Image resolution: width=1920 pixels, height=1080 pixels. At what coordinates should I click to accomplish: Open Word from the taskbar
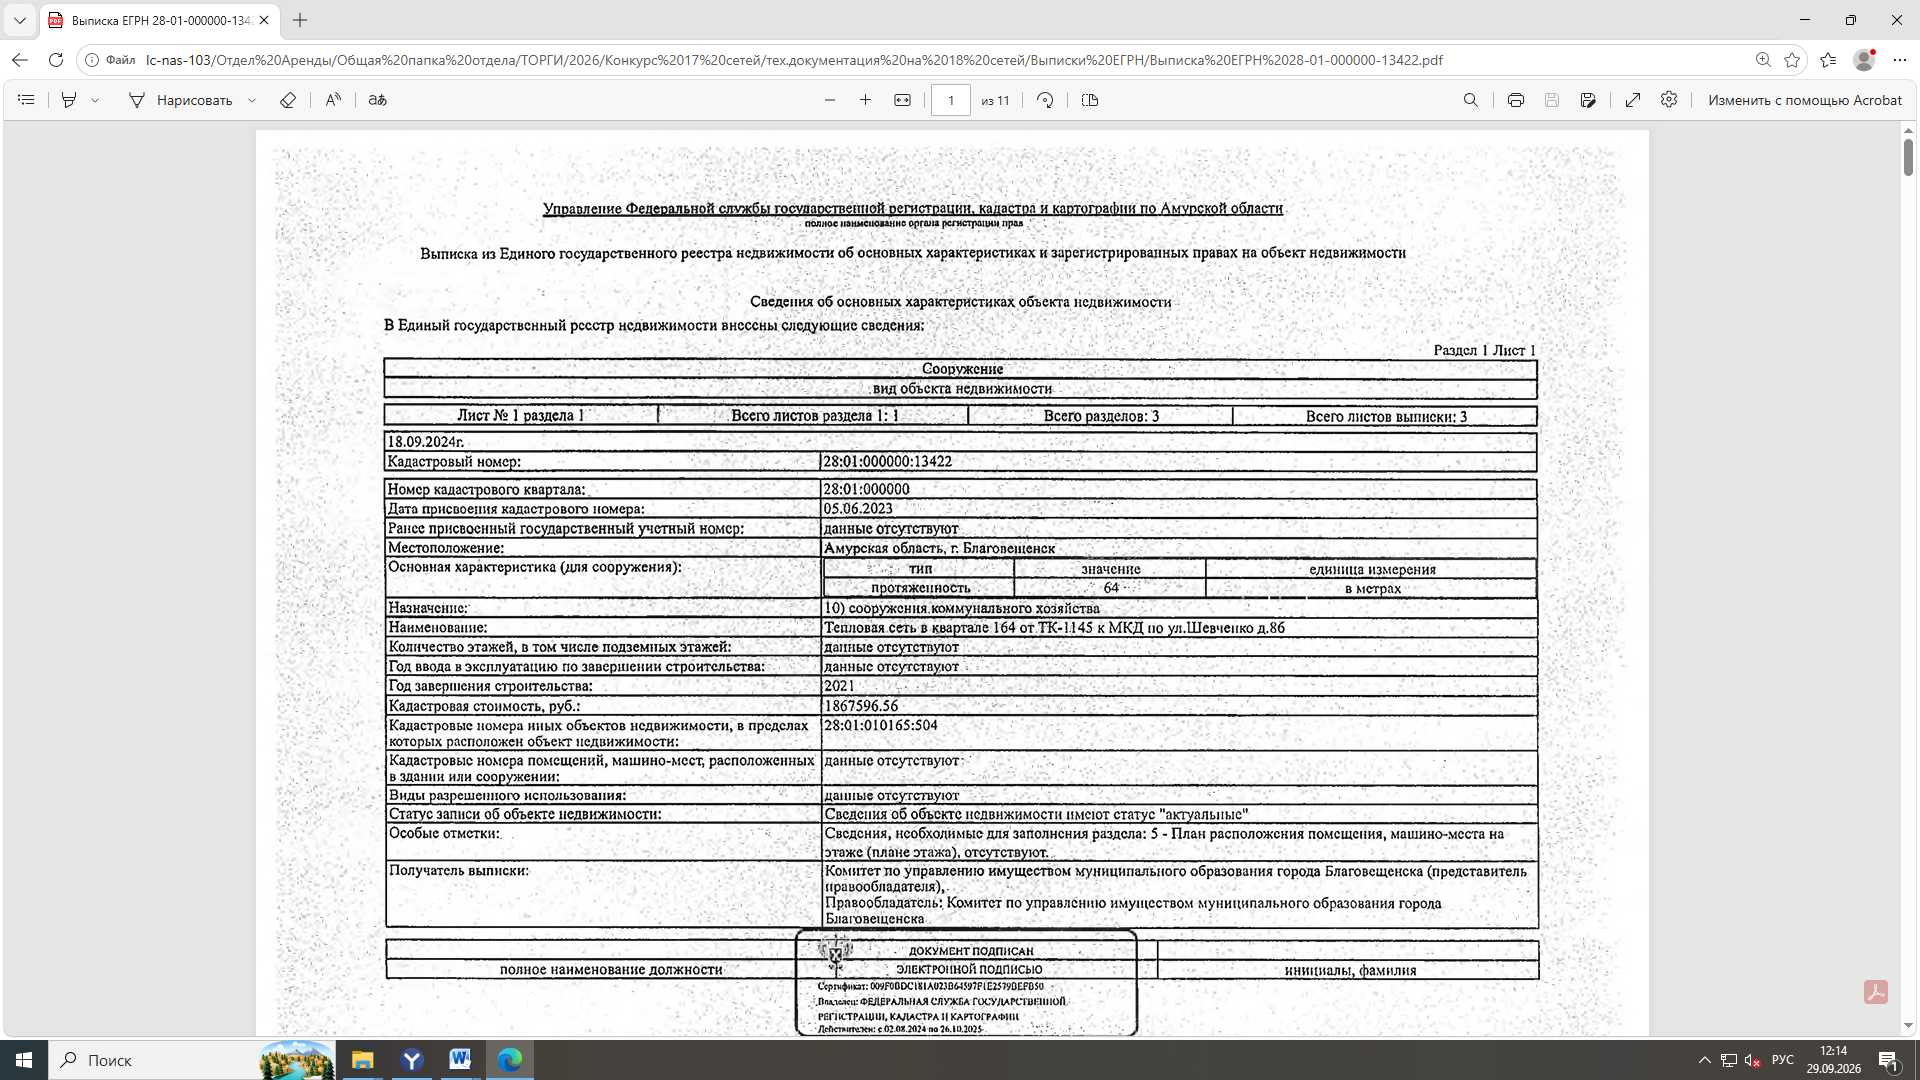tap(460, 1060)
